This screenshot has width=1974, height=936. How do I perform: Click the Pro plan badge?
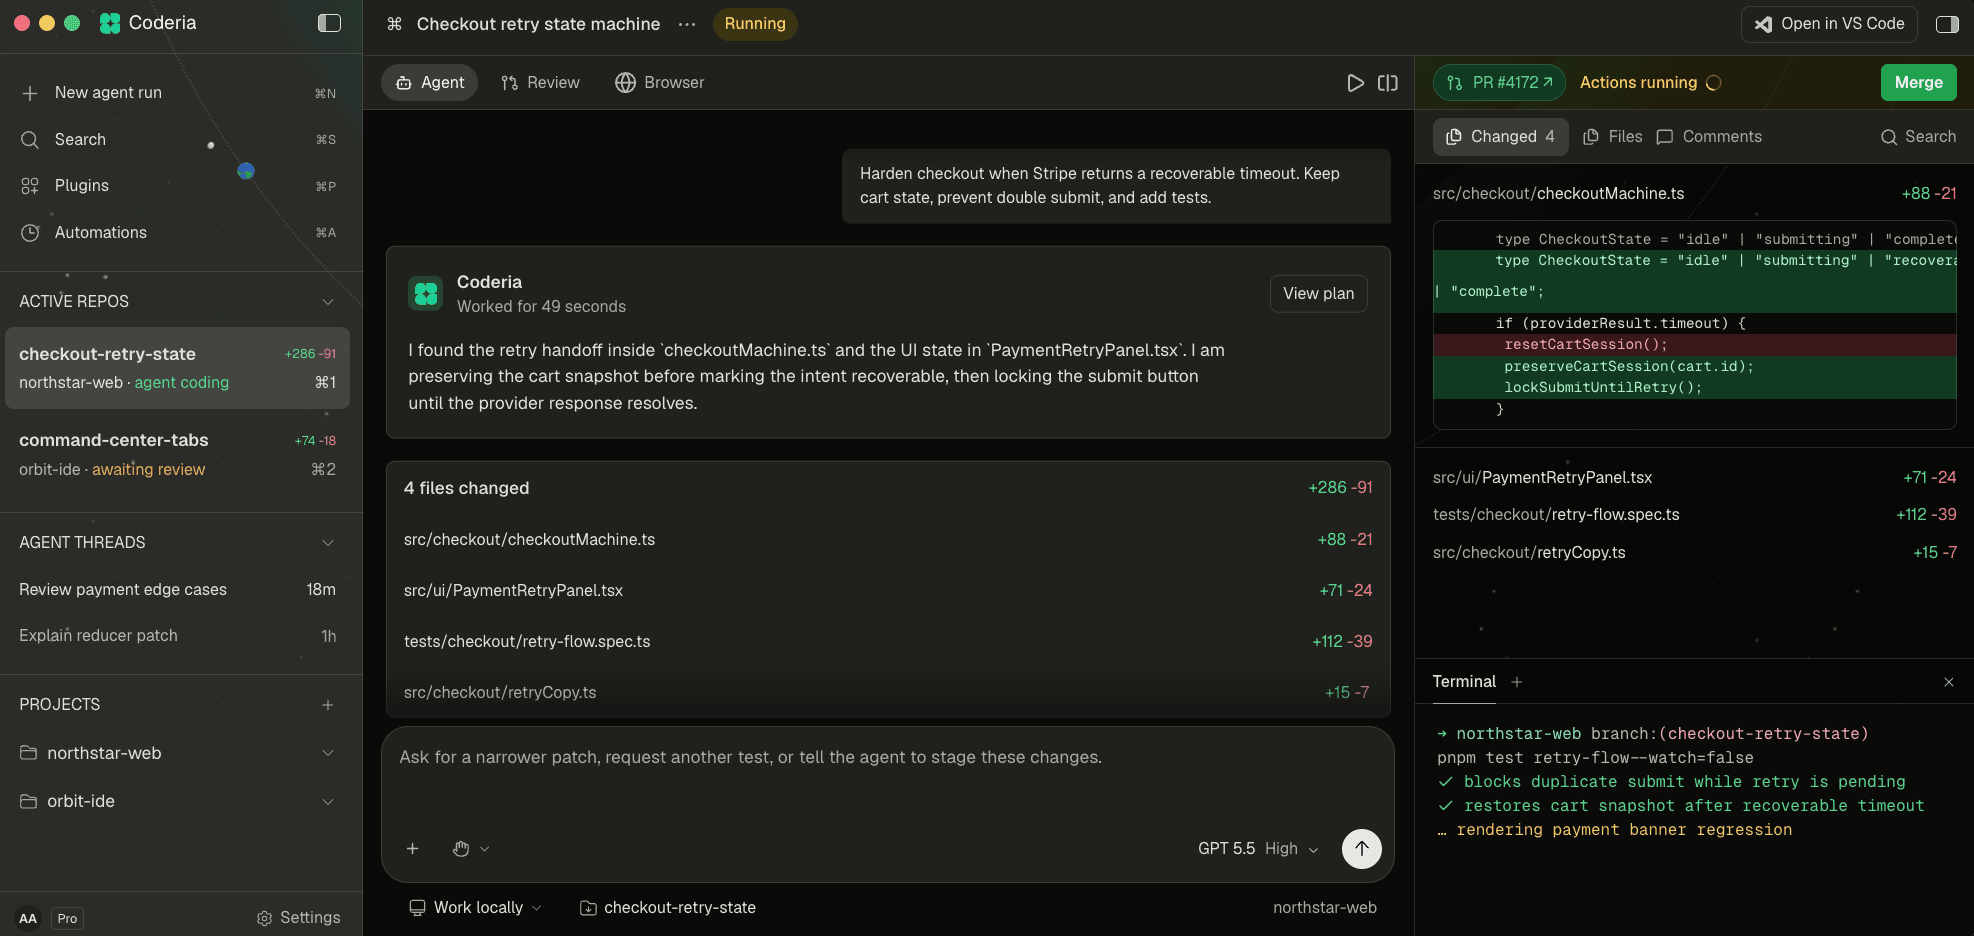67,919
